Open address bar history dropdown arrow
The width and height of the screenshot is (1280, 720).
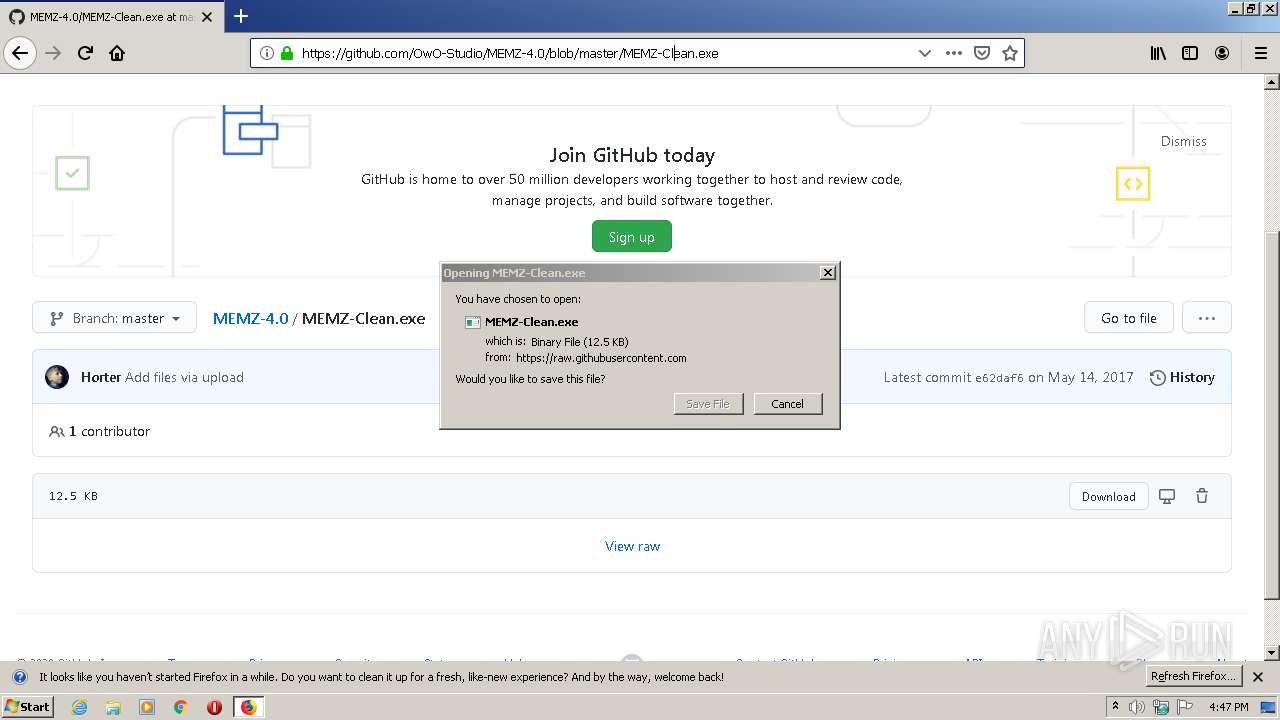pyautogui.click(x=924, y=53)
